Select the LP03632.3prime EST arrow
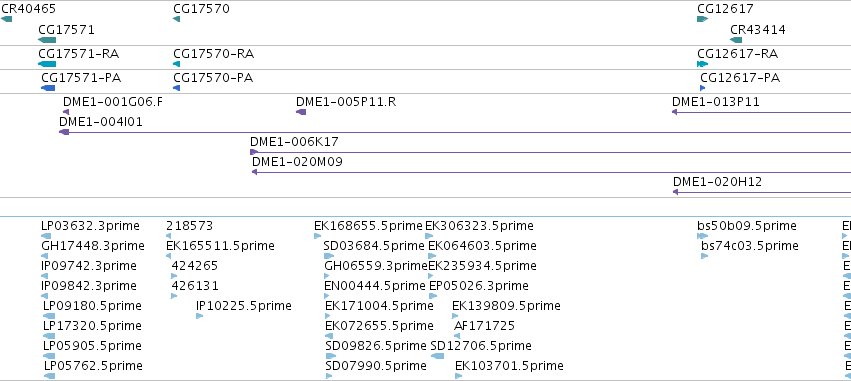 [x=46, y=236]
